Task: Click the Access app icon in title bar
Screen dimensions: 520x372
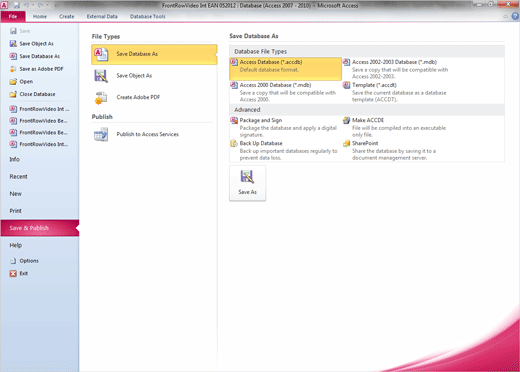Action: [x=4, y=5]
